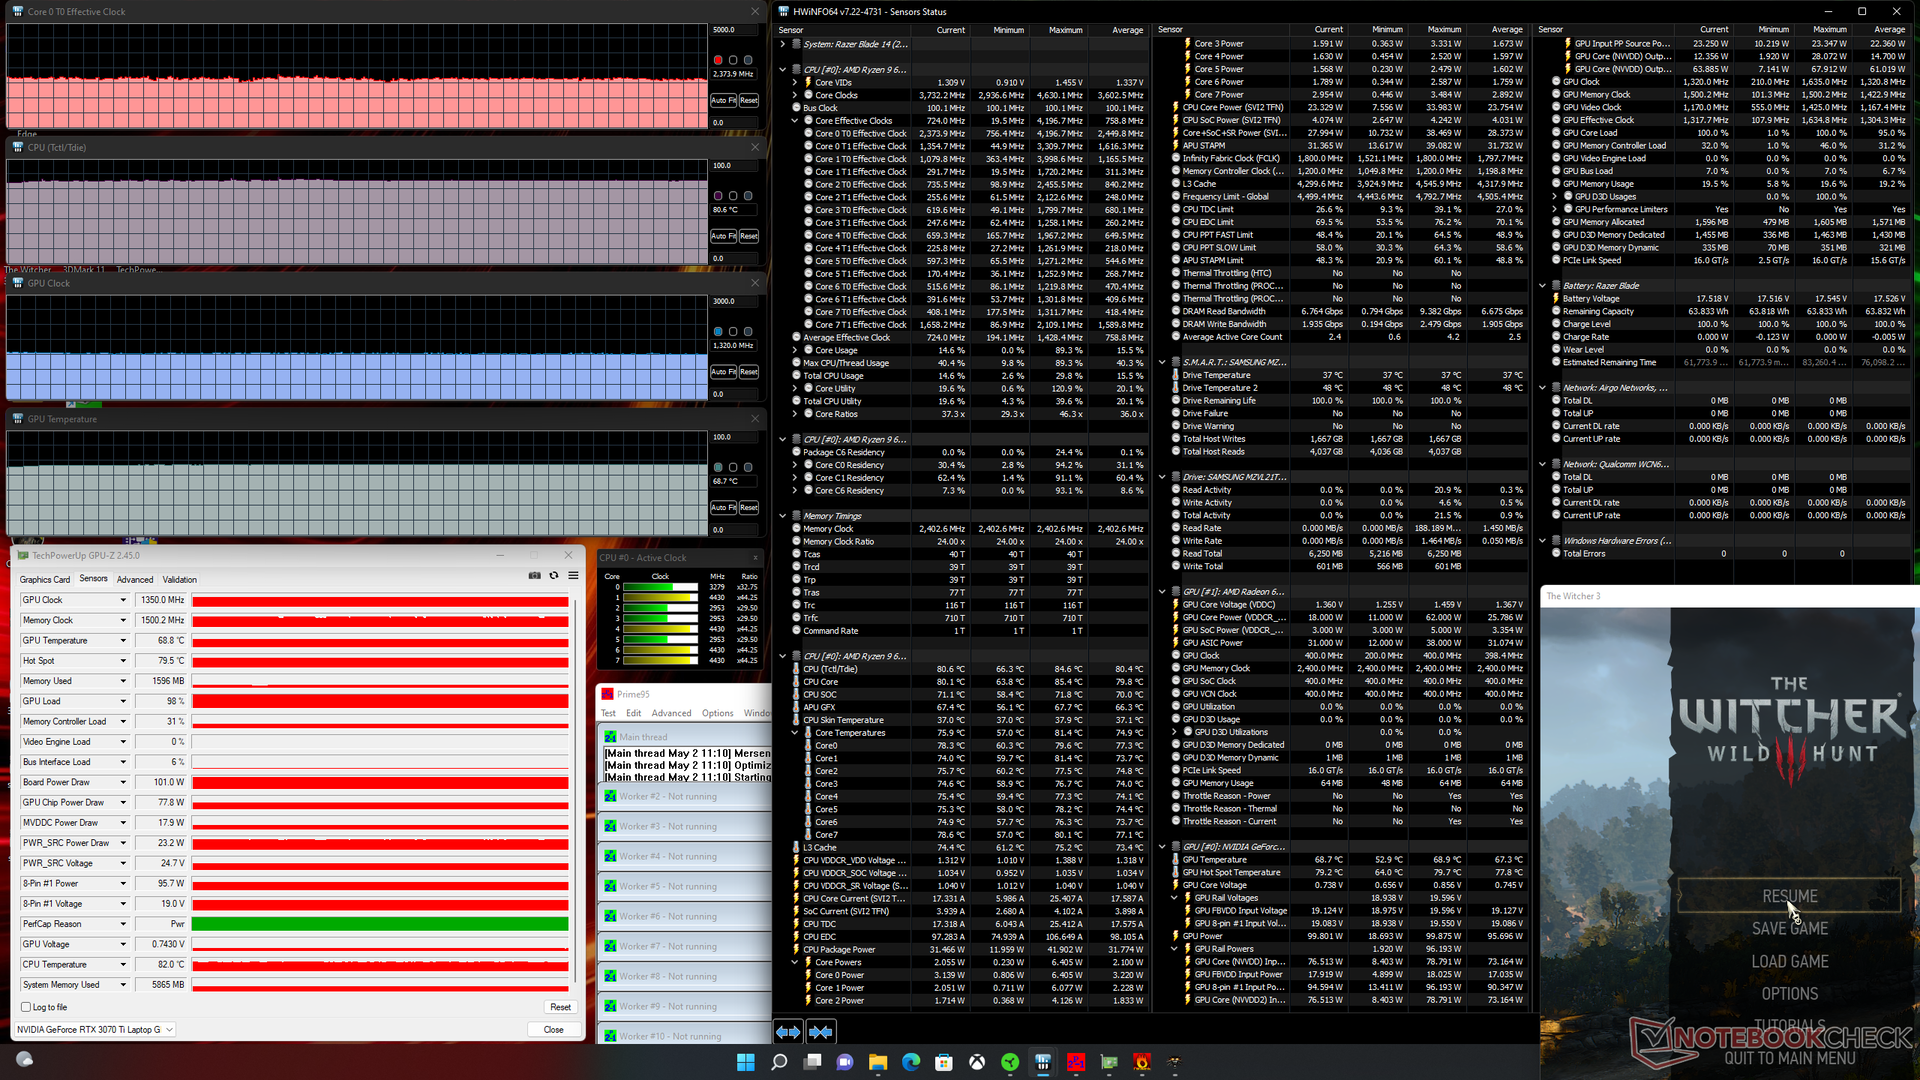Click Reset on GPU Temperature graph

pos(749,508)
